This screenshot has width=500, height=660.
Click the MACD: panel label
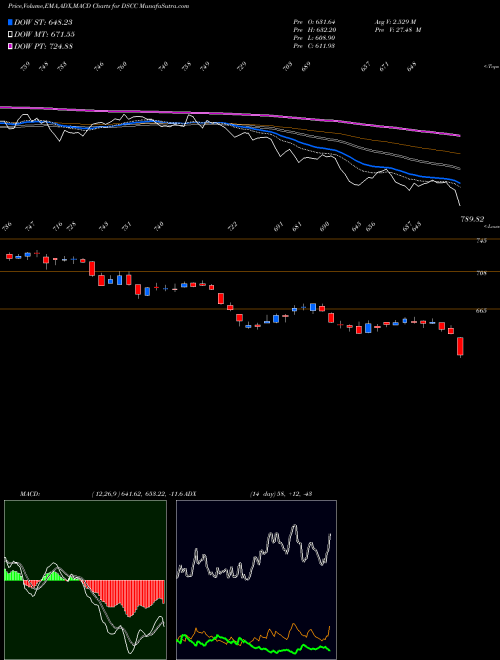point(30,494)
